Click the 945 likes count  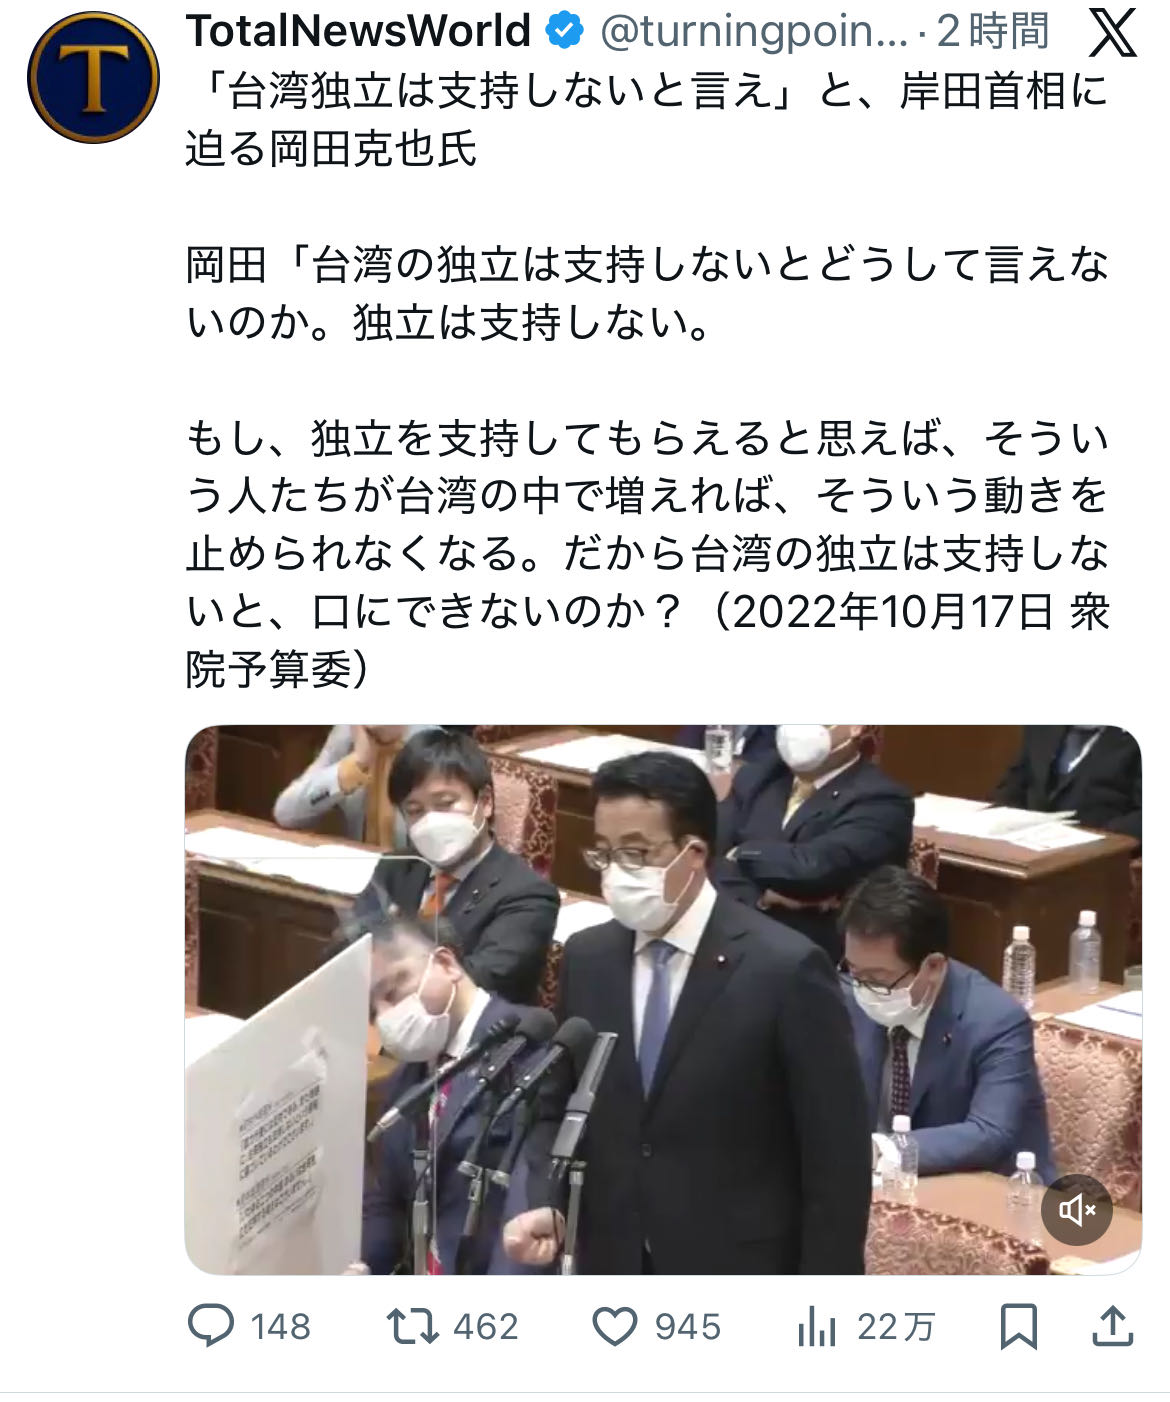pyautogui.click(x=688, y=1327)
